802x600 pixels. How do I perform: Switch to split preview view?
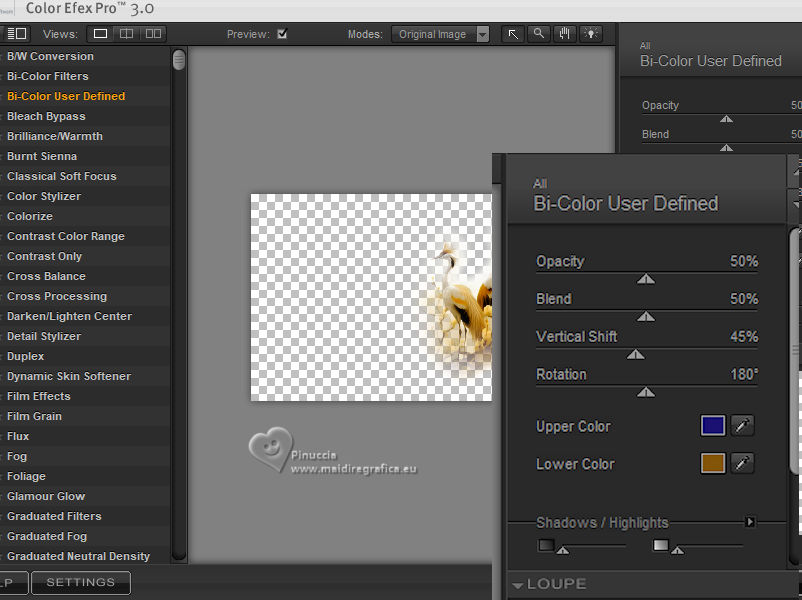click(x=126, y=34)
